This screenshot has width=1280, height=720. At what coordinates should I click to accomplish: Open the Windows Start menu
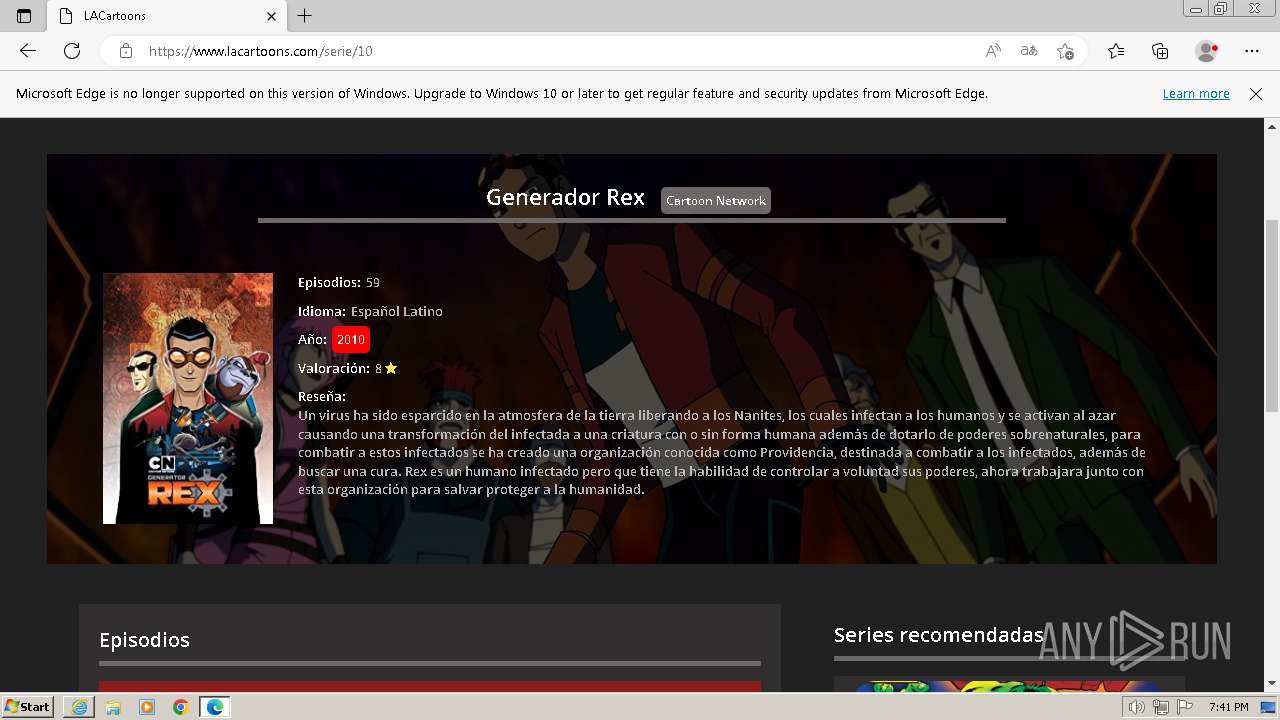point(27,706)
